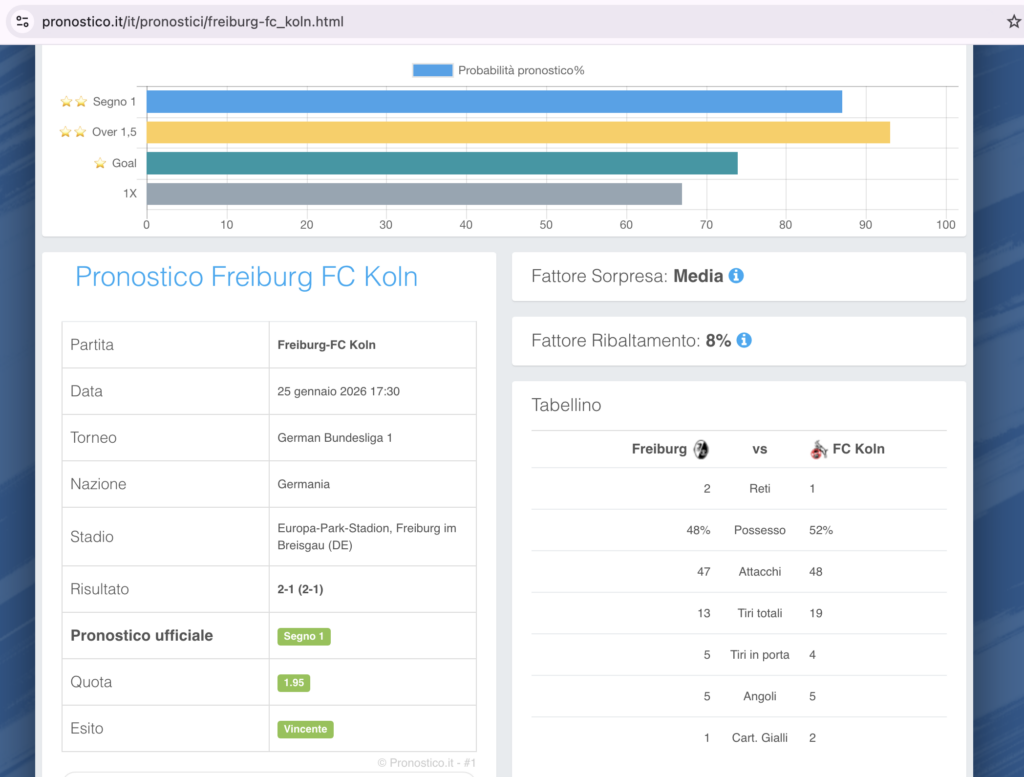This screenshot has width=1024, height=777.
Task: Bookmark this page with the star icon
Action: point(1013,21)
